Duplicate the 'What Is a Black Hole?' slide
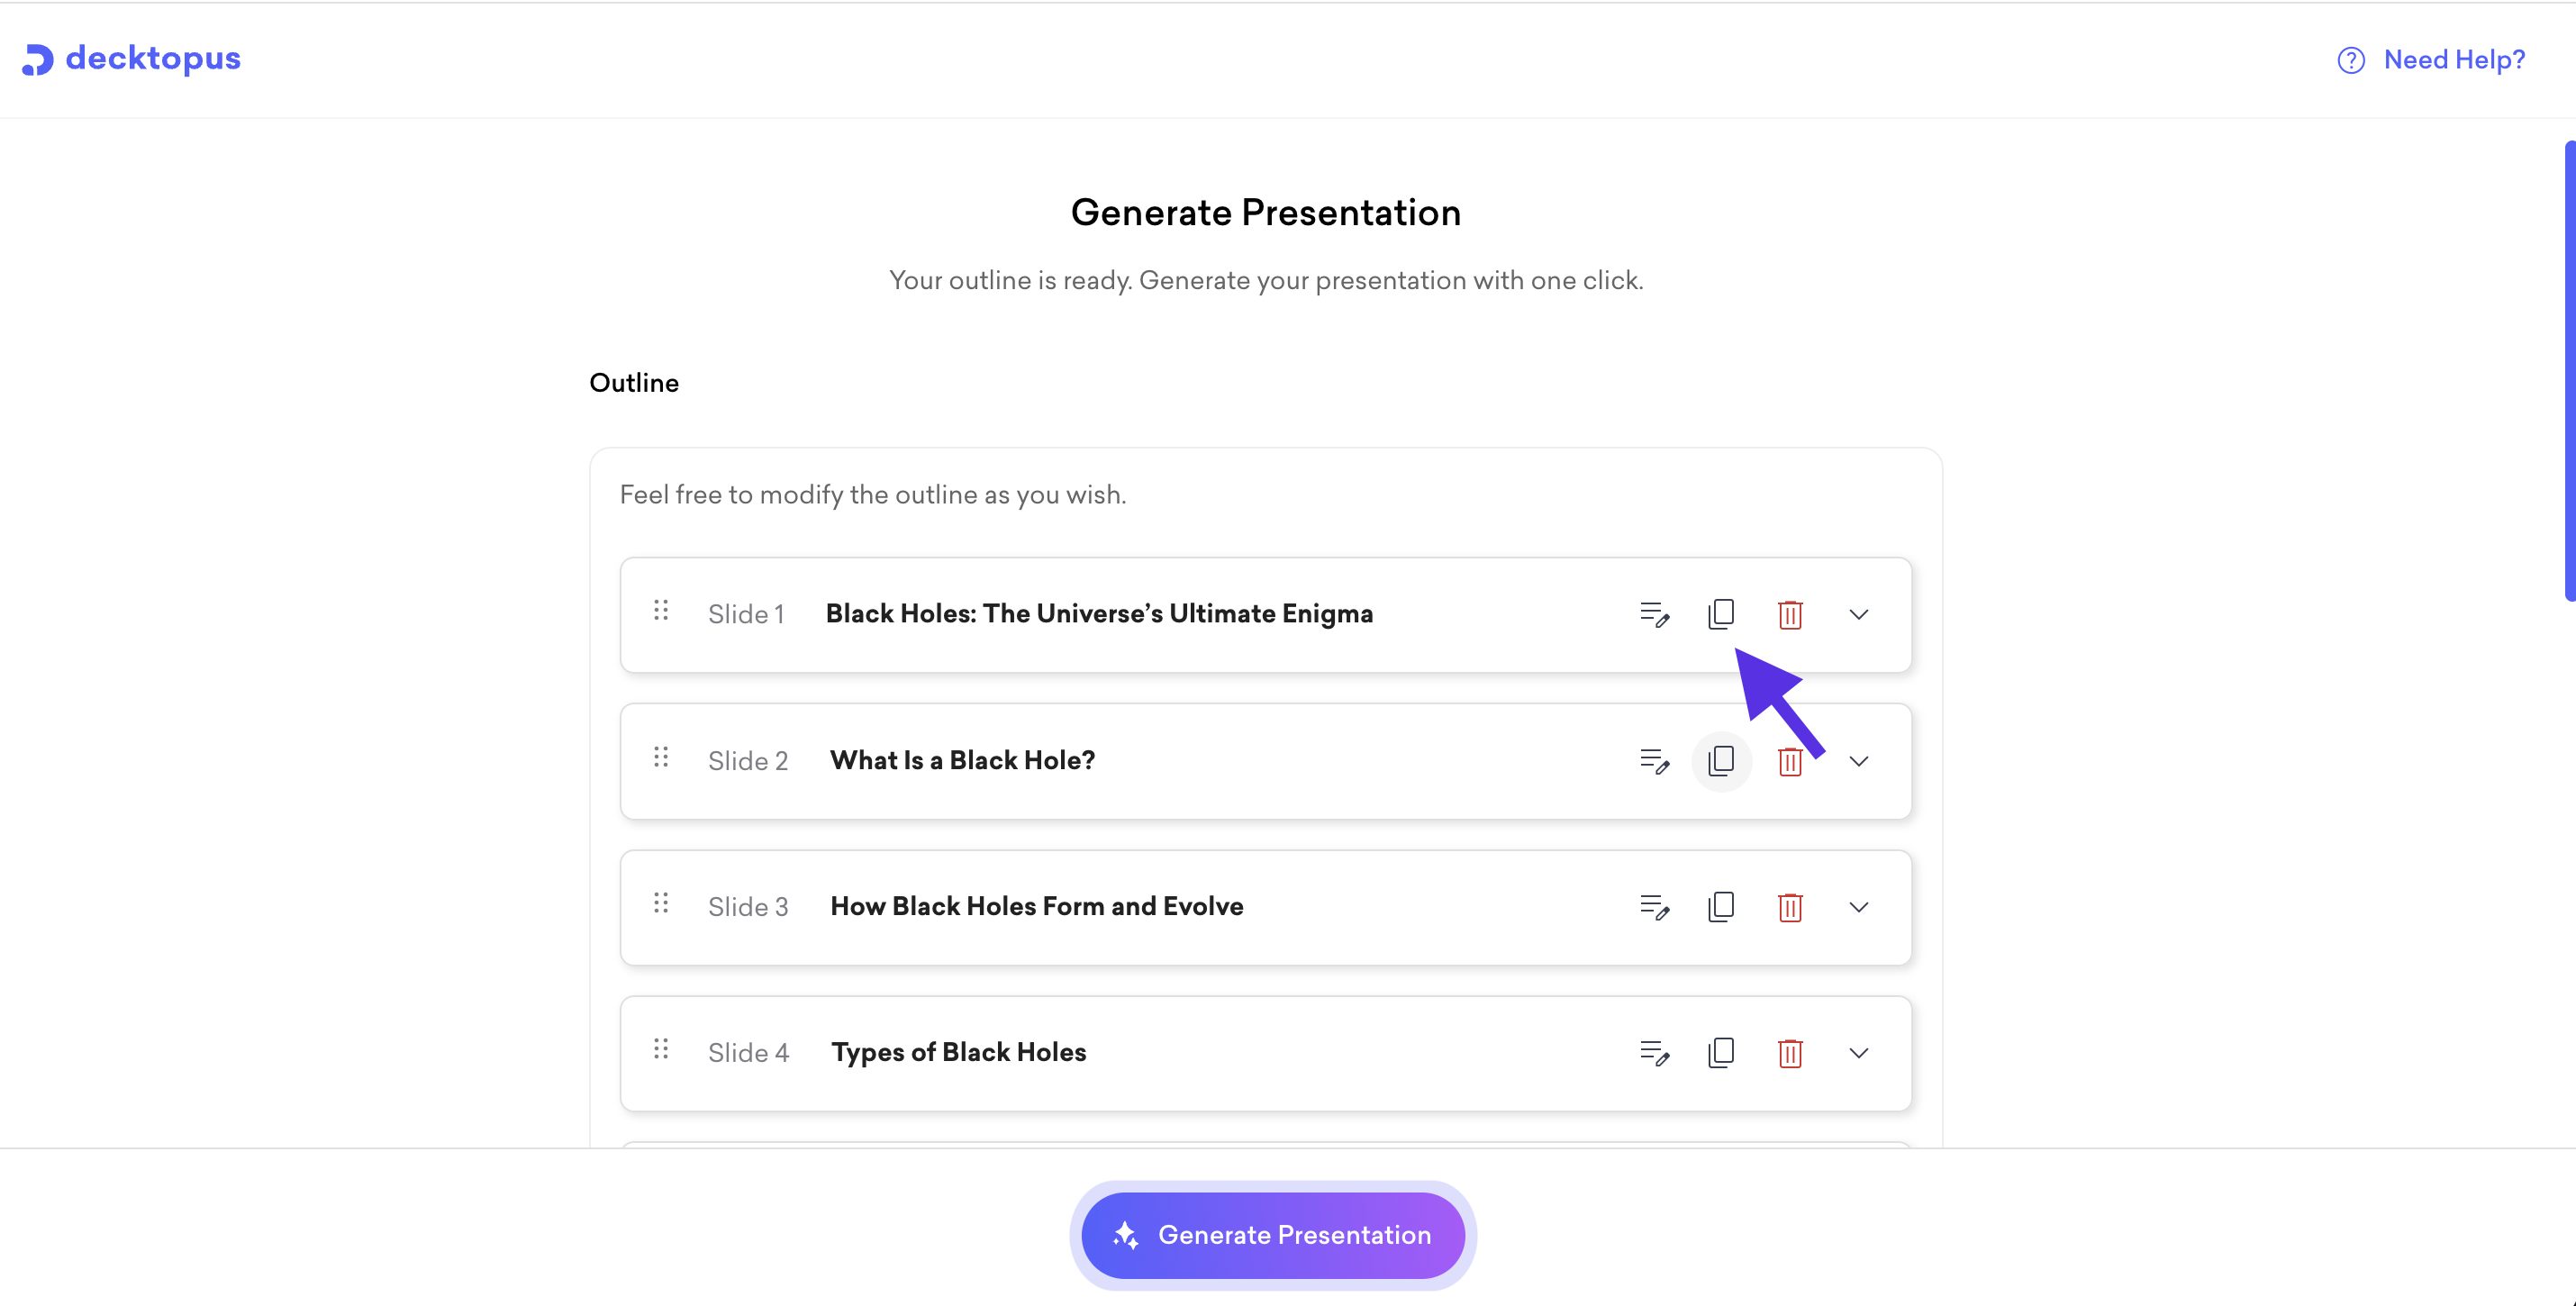 click(1721, 761)
